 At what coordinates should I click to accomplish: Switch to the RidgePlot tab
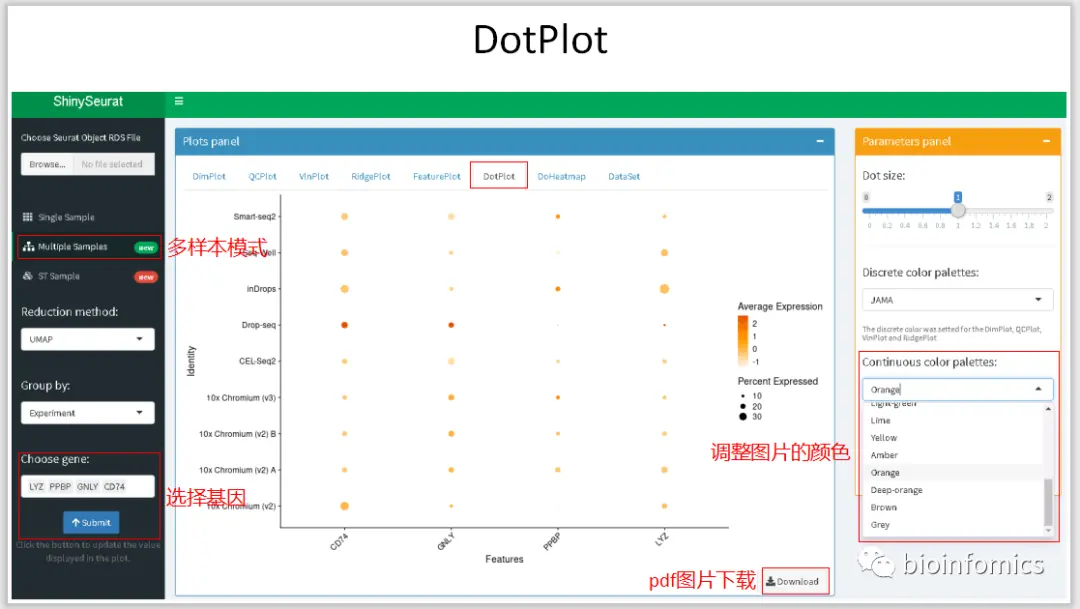371,176
